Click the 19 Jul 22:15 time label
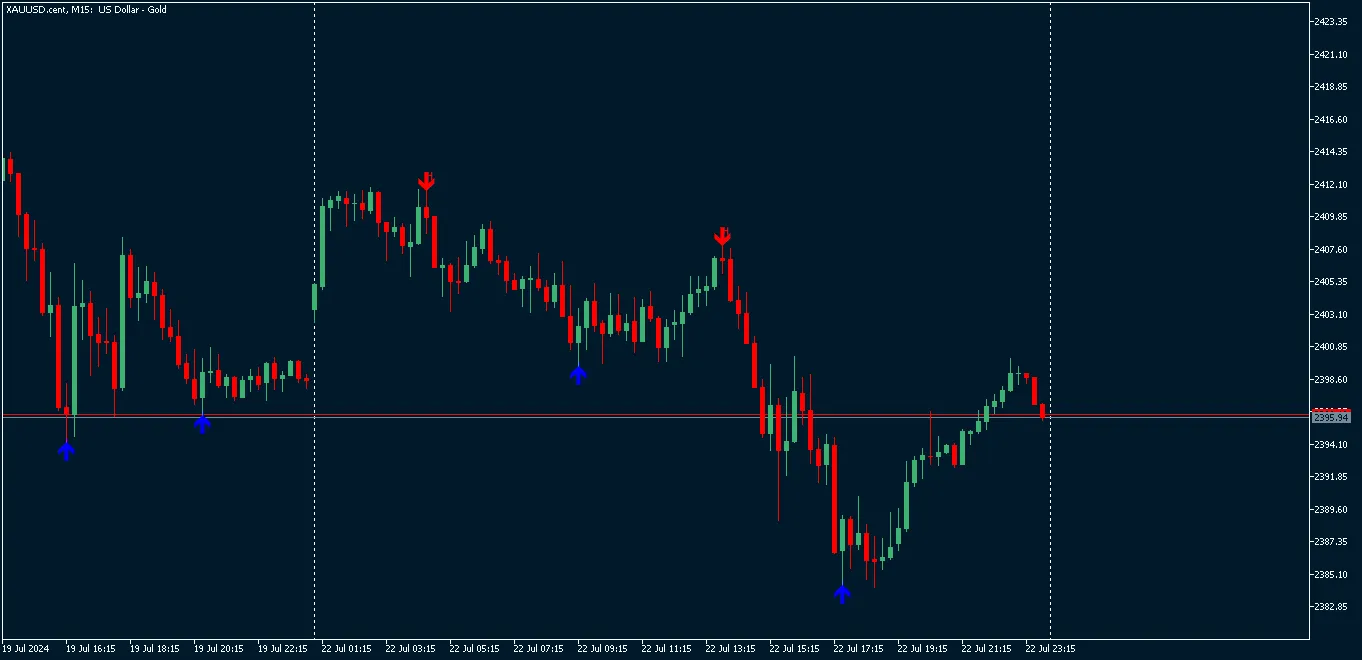 283,648
